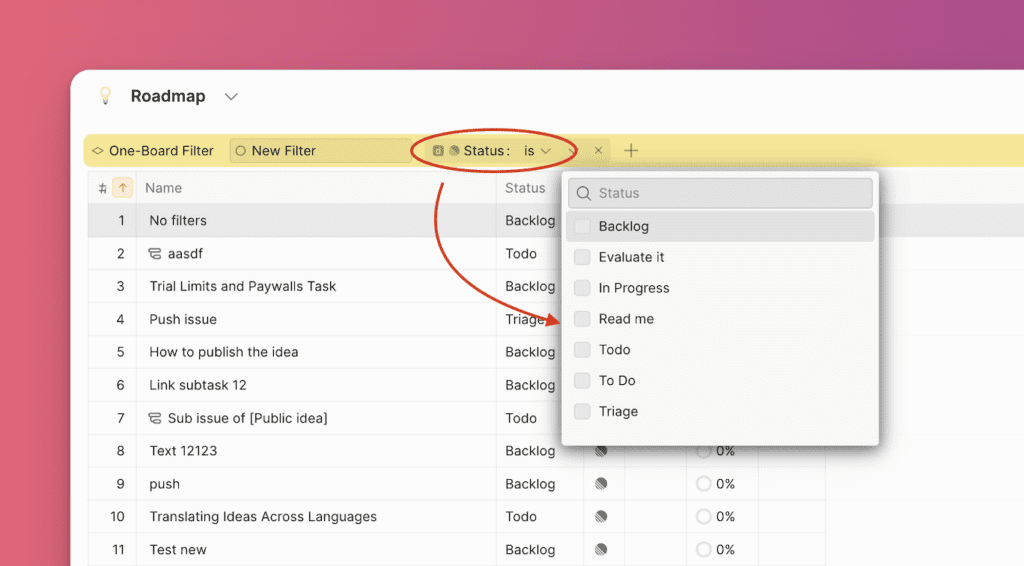This screenshot has height=566, width=1024.
Task: Click the striped status icon in row 9
Action: coord(600,484)
